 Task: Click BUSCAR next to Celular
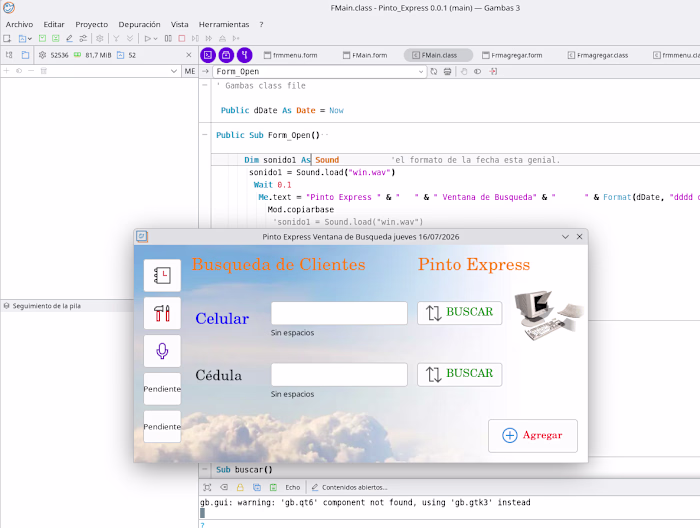[459, 313]
